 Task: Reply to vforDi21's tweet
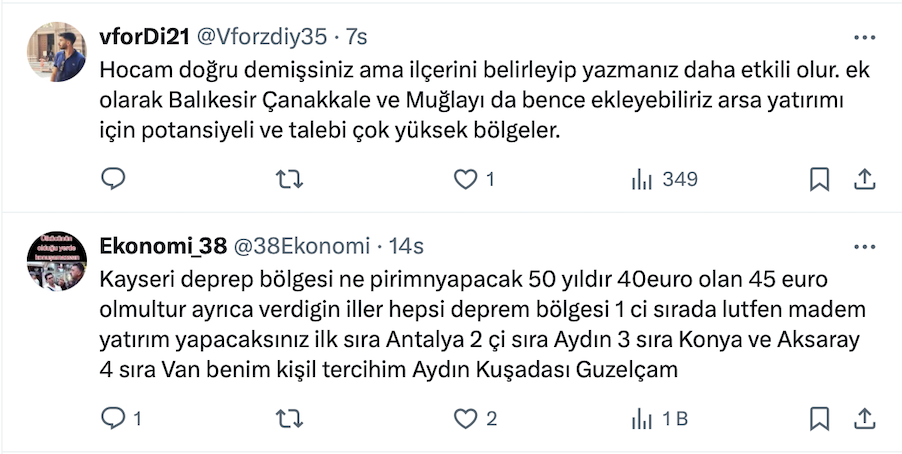114,179
